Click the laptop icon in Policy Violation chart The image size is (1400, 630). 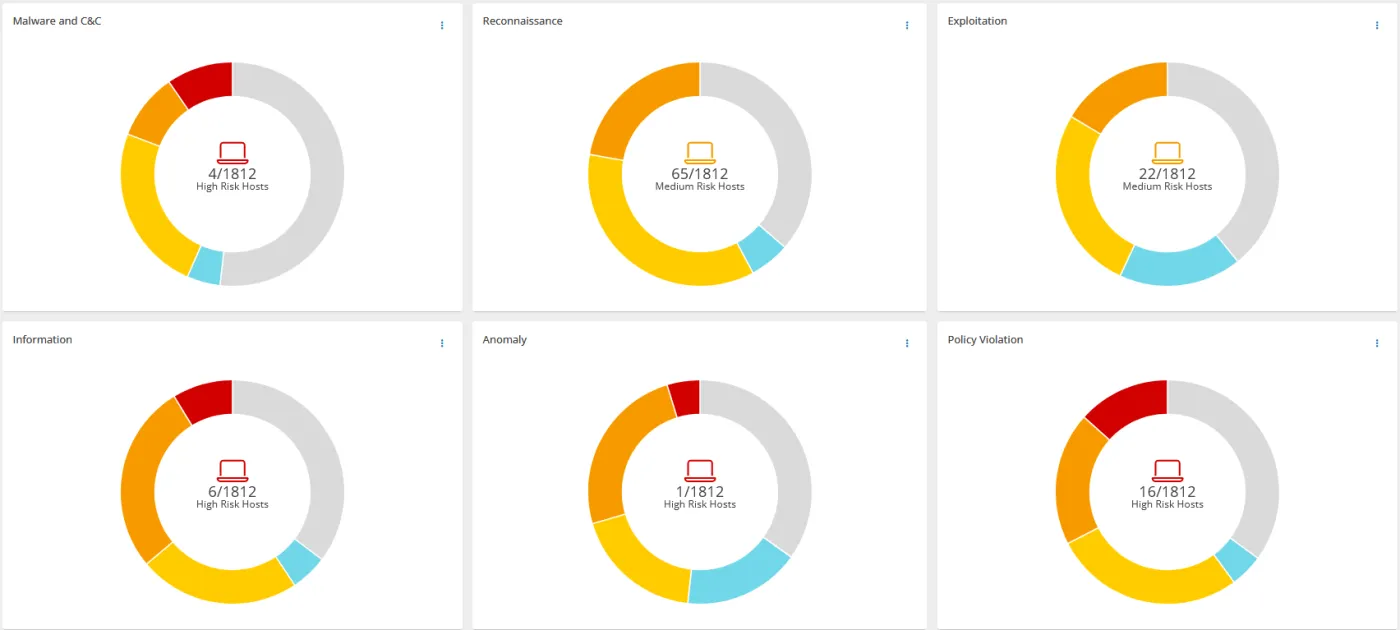(x=1167, y=471)
